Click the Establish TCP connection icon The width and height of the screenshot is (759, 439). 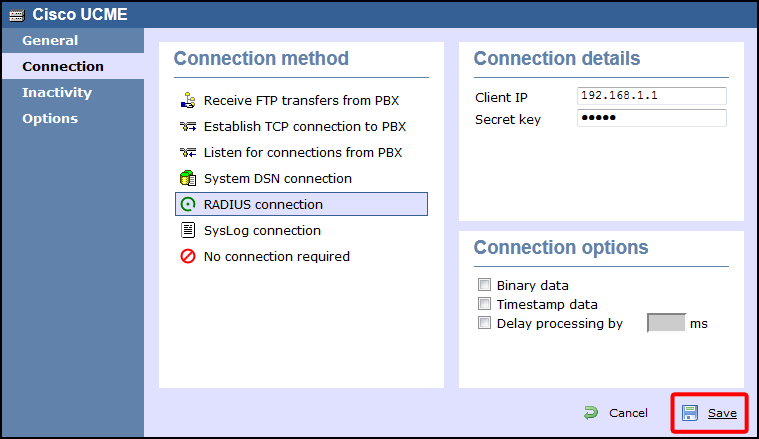pos(188,126)
